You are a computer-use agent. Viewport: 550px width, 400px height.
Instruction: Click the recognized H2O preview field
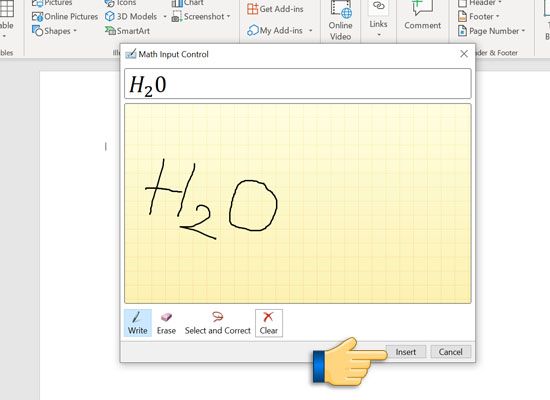(297, 84)
